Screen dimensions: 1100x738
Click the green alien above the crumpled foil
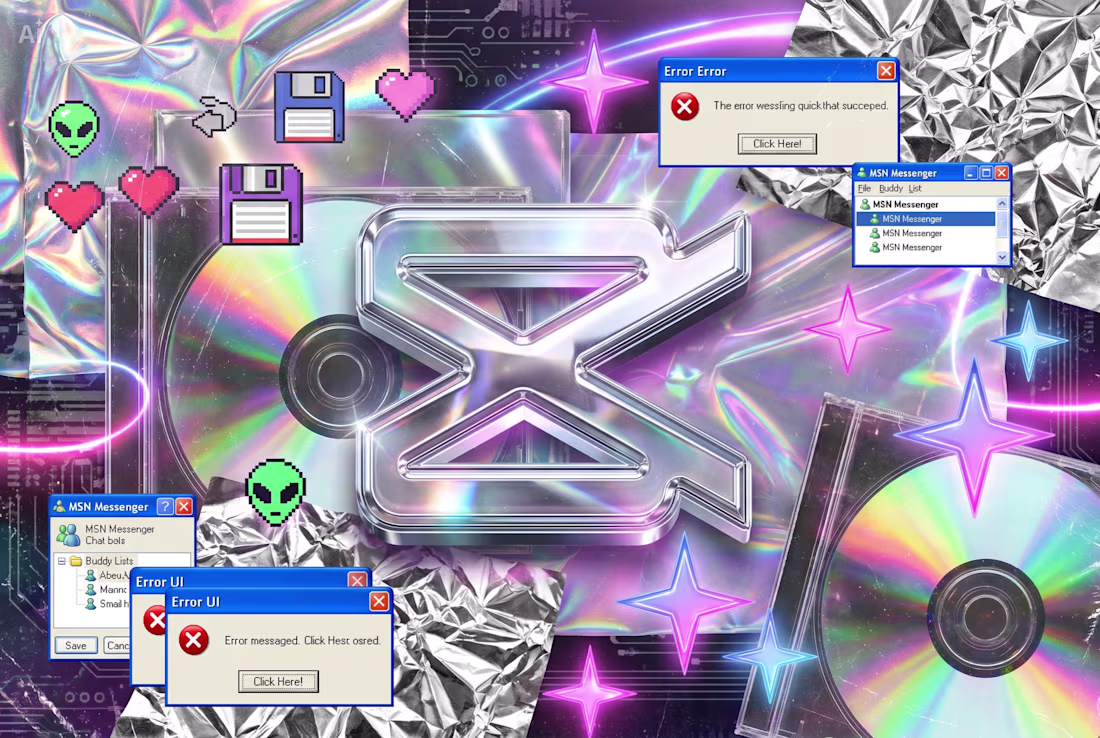click(x=276, y=491)
